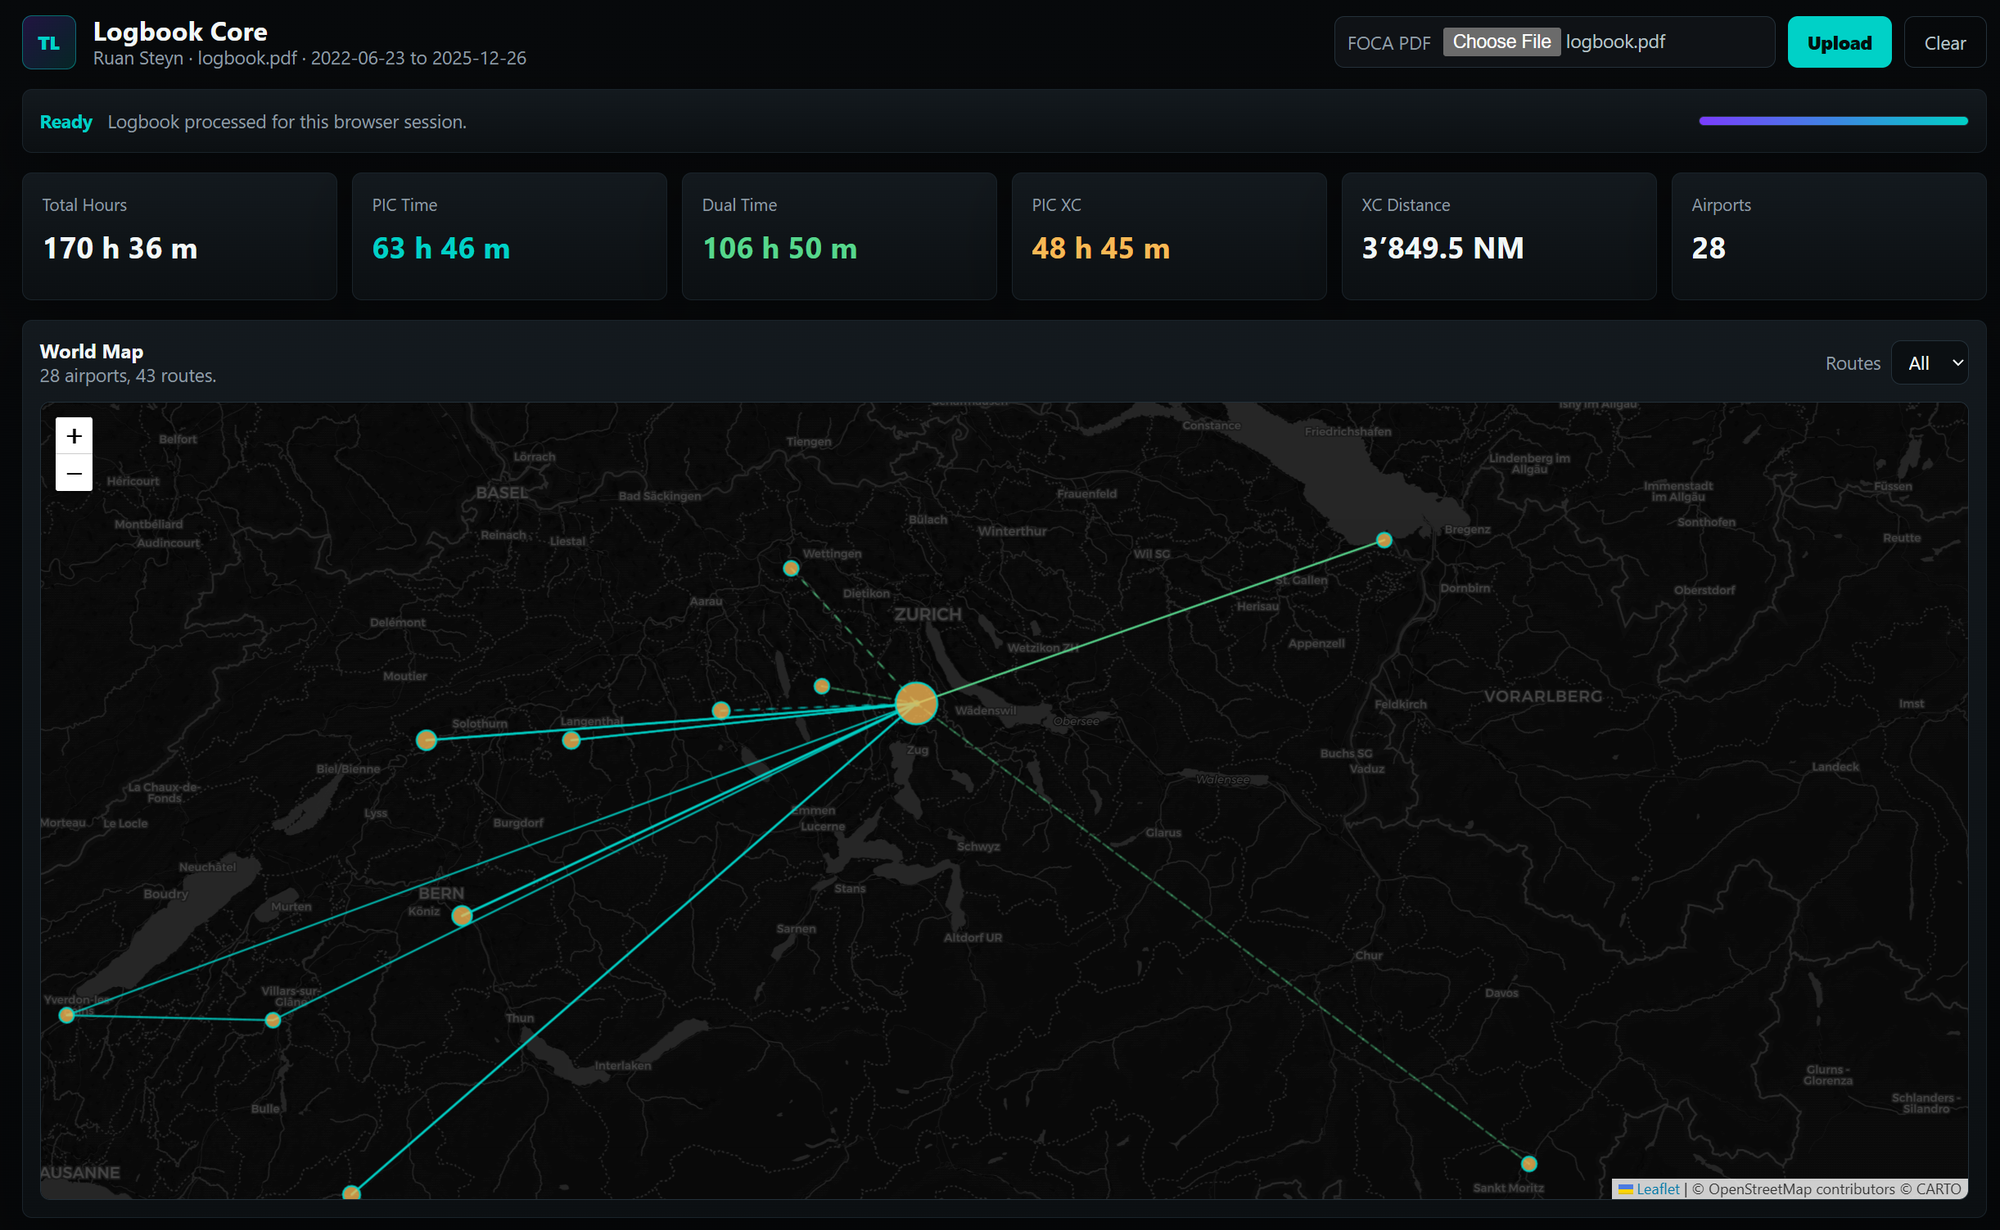The width and height of the screenshot is (2000, 1230).
Task: Click the TL app logo icon
Action: click(49, 43)
